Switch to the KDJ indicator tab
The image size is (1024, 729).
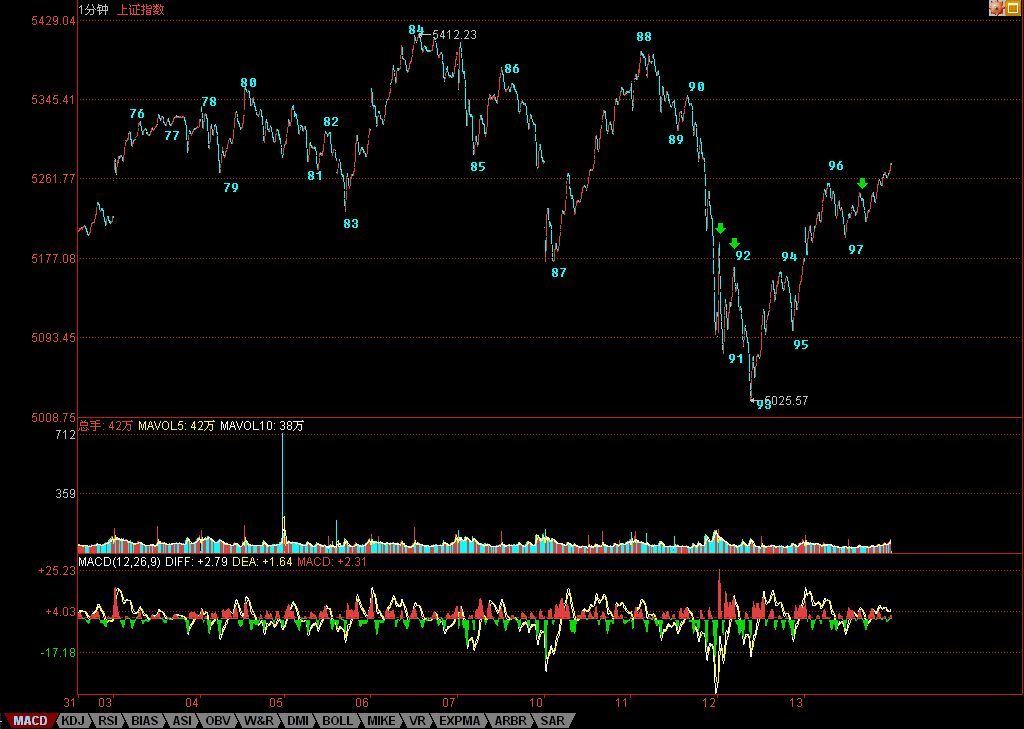tap(71, 720)
